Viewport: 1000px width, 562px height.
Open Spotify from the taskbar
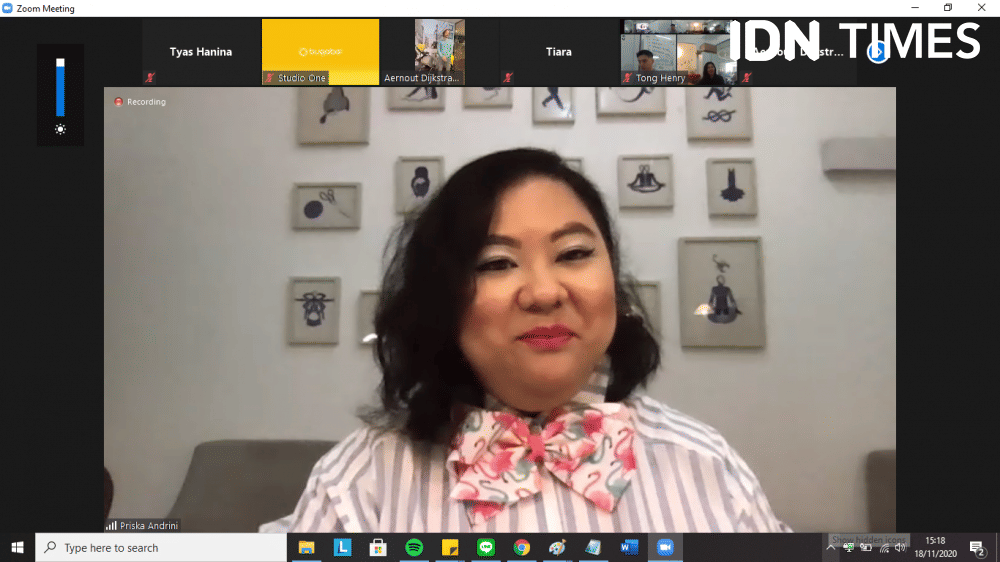click(414, 547)
